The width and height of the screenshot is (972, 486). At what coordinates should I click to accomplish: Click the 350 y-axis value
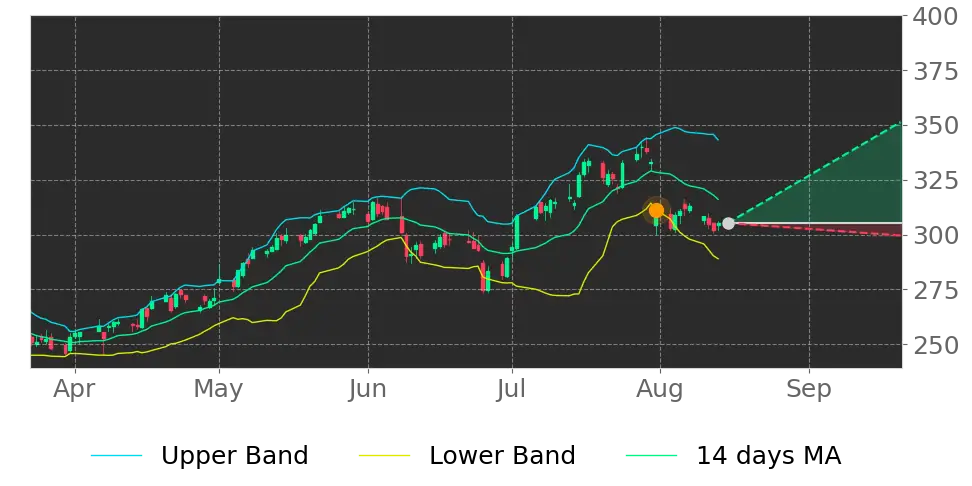(x=938, y=126)
